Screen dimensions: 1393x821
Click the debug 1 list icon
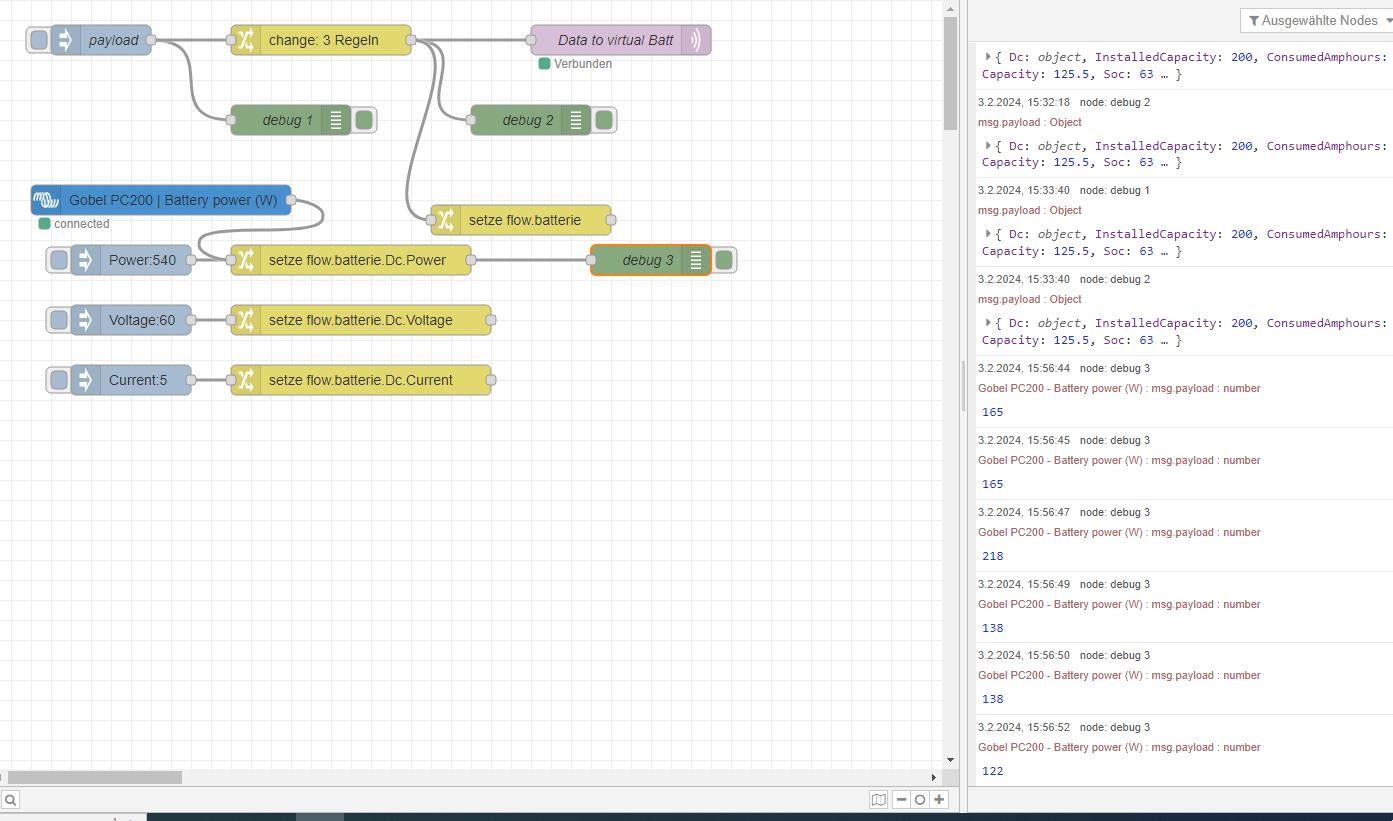click(x=336, y=120)
